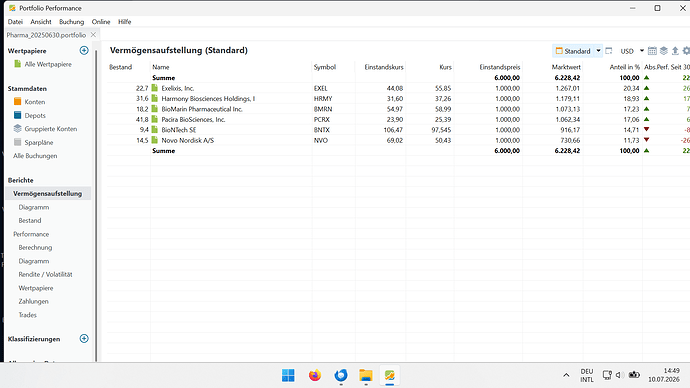Click the red down arrow in Novo Nordisk row
The height and width of the screenshot is (388, 690).
click(646, 140)
